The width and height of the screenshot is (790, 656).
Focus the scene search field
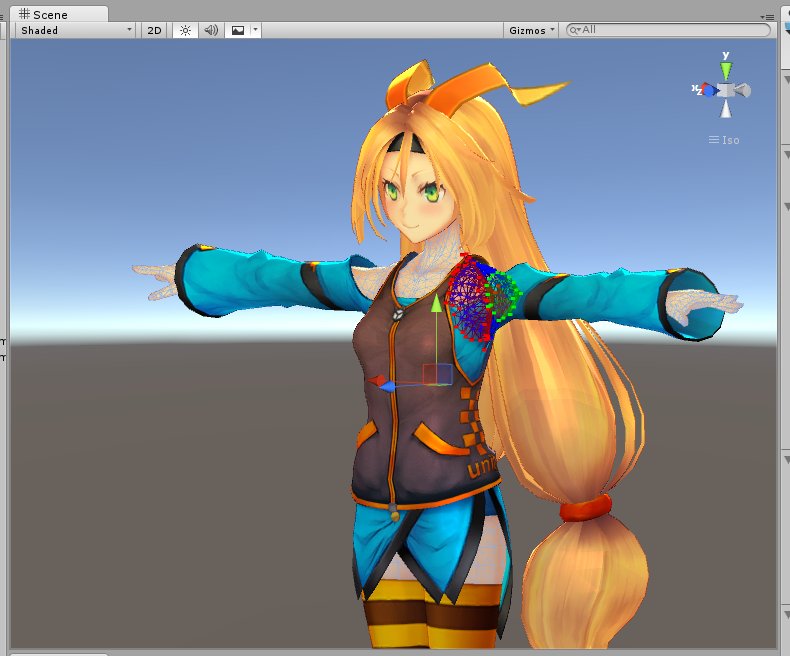[668, 30]
